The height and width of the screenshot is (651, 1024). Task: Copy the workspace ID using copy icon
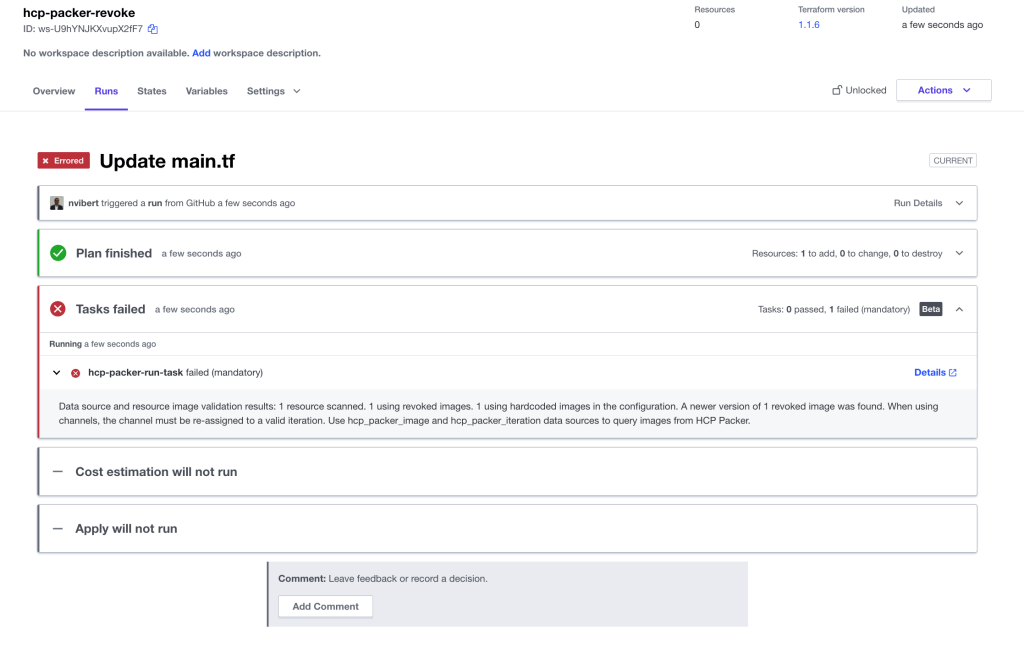point(153,29)
